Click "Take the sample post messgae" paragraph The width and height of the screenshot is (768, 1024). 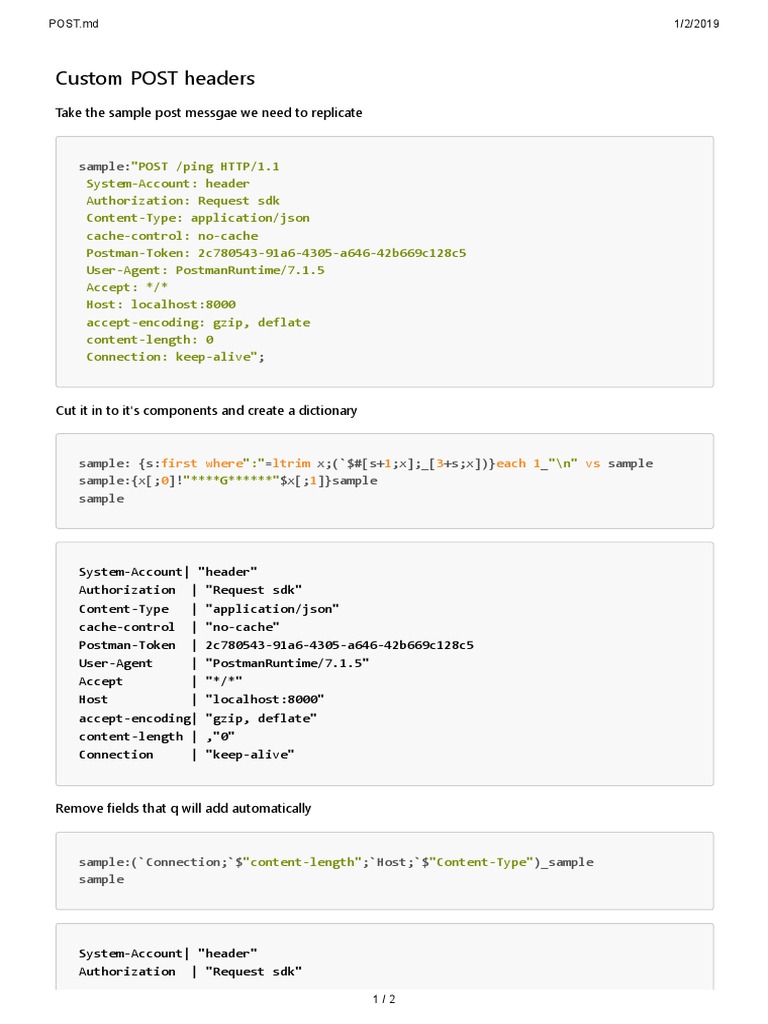point(209,113)
